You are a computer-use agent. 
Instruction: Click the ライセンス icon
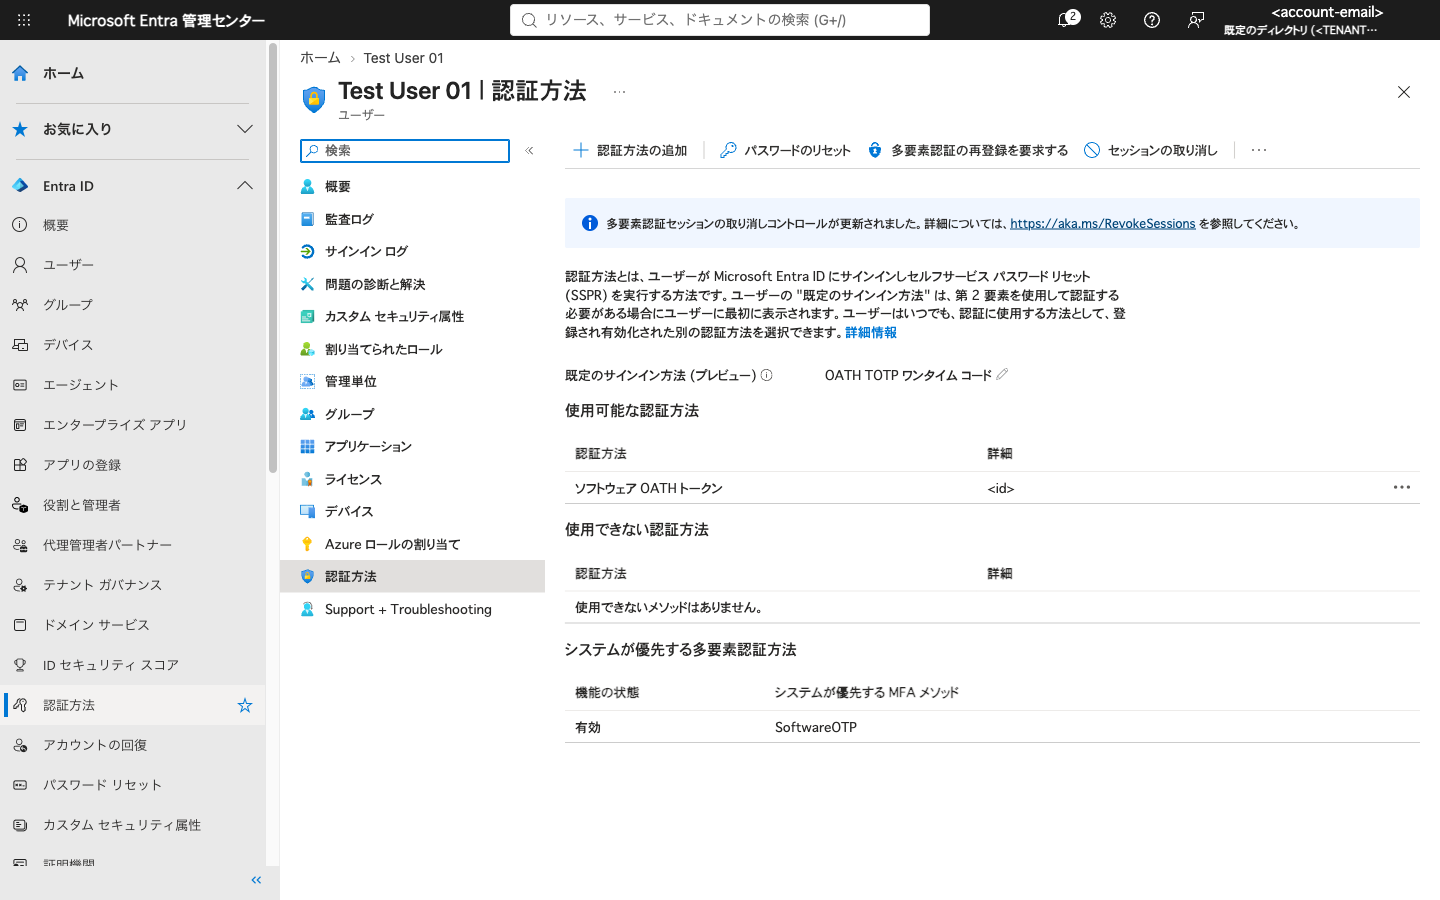(x=307, y=479)
